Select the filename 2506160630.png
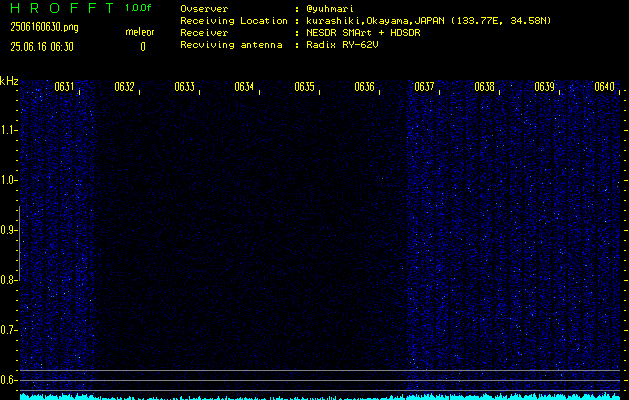629x400 pixels. (x=45, y=27)
